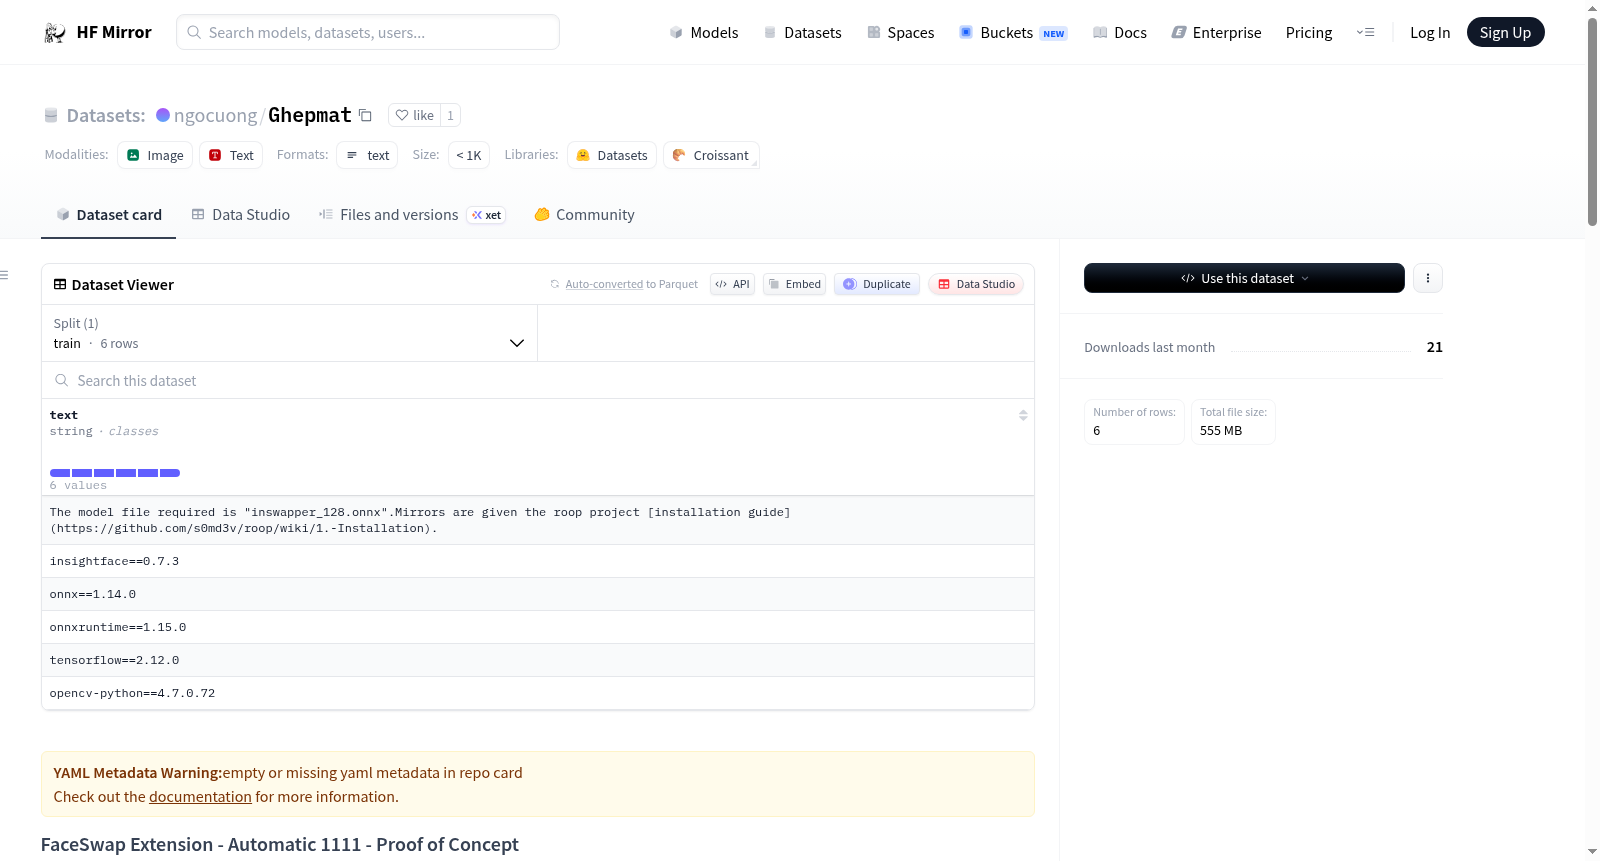Click the API button
Image resolution: width=1600 pixels, height=861 pixels.
click(732, 284)
